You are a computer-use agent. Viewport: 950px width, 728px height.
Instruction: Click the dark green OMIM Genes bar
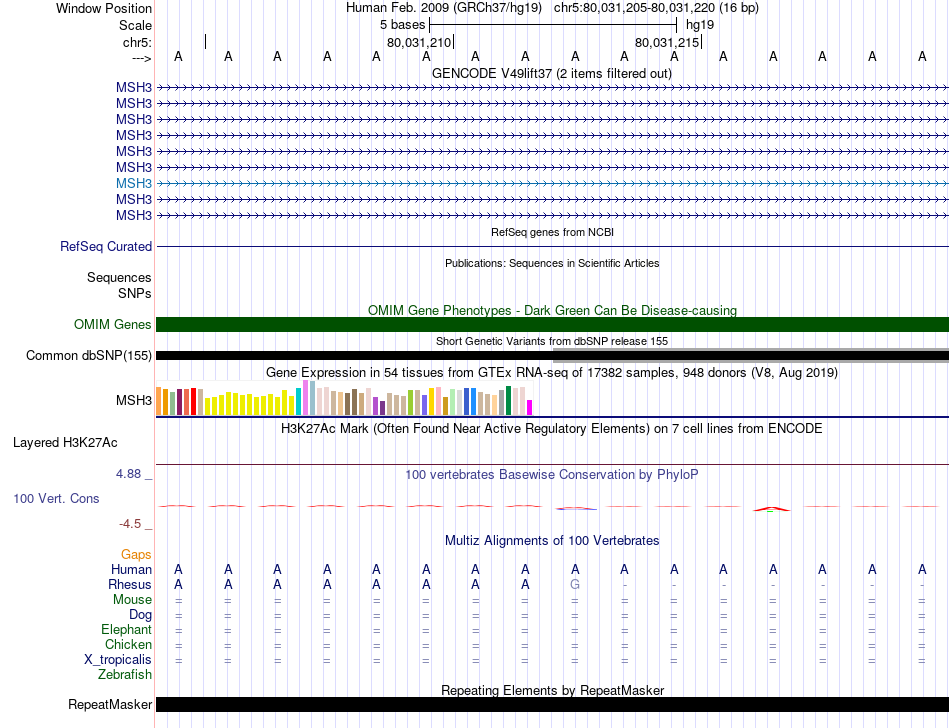pos(552,324)
